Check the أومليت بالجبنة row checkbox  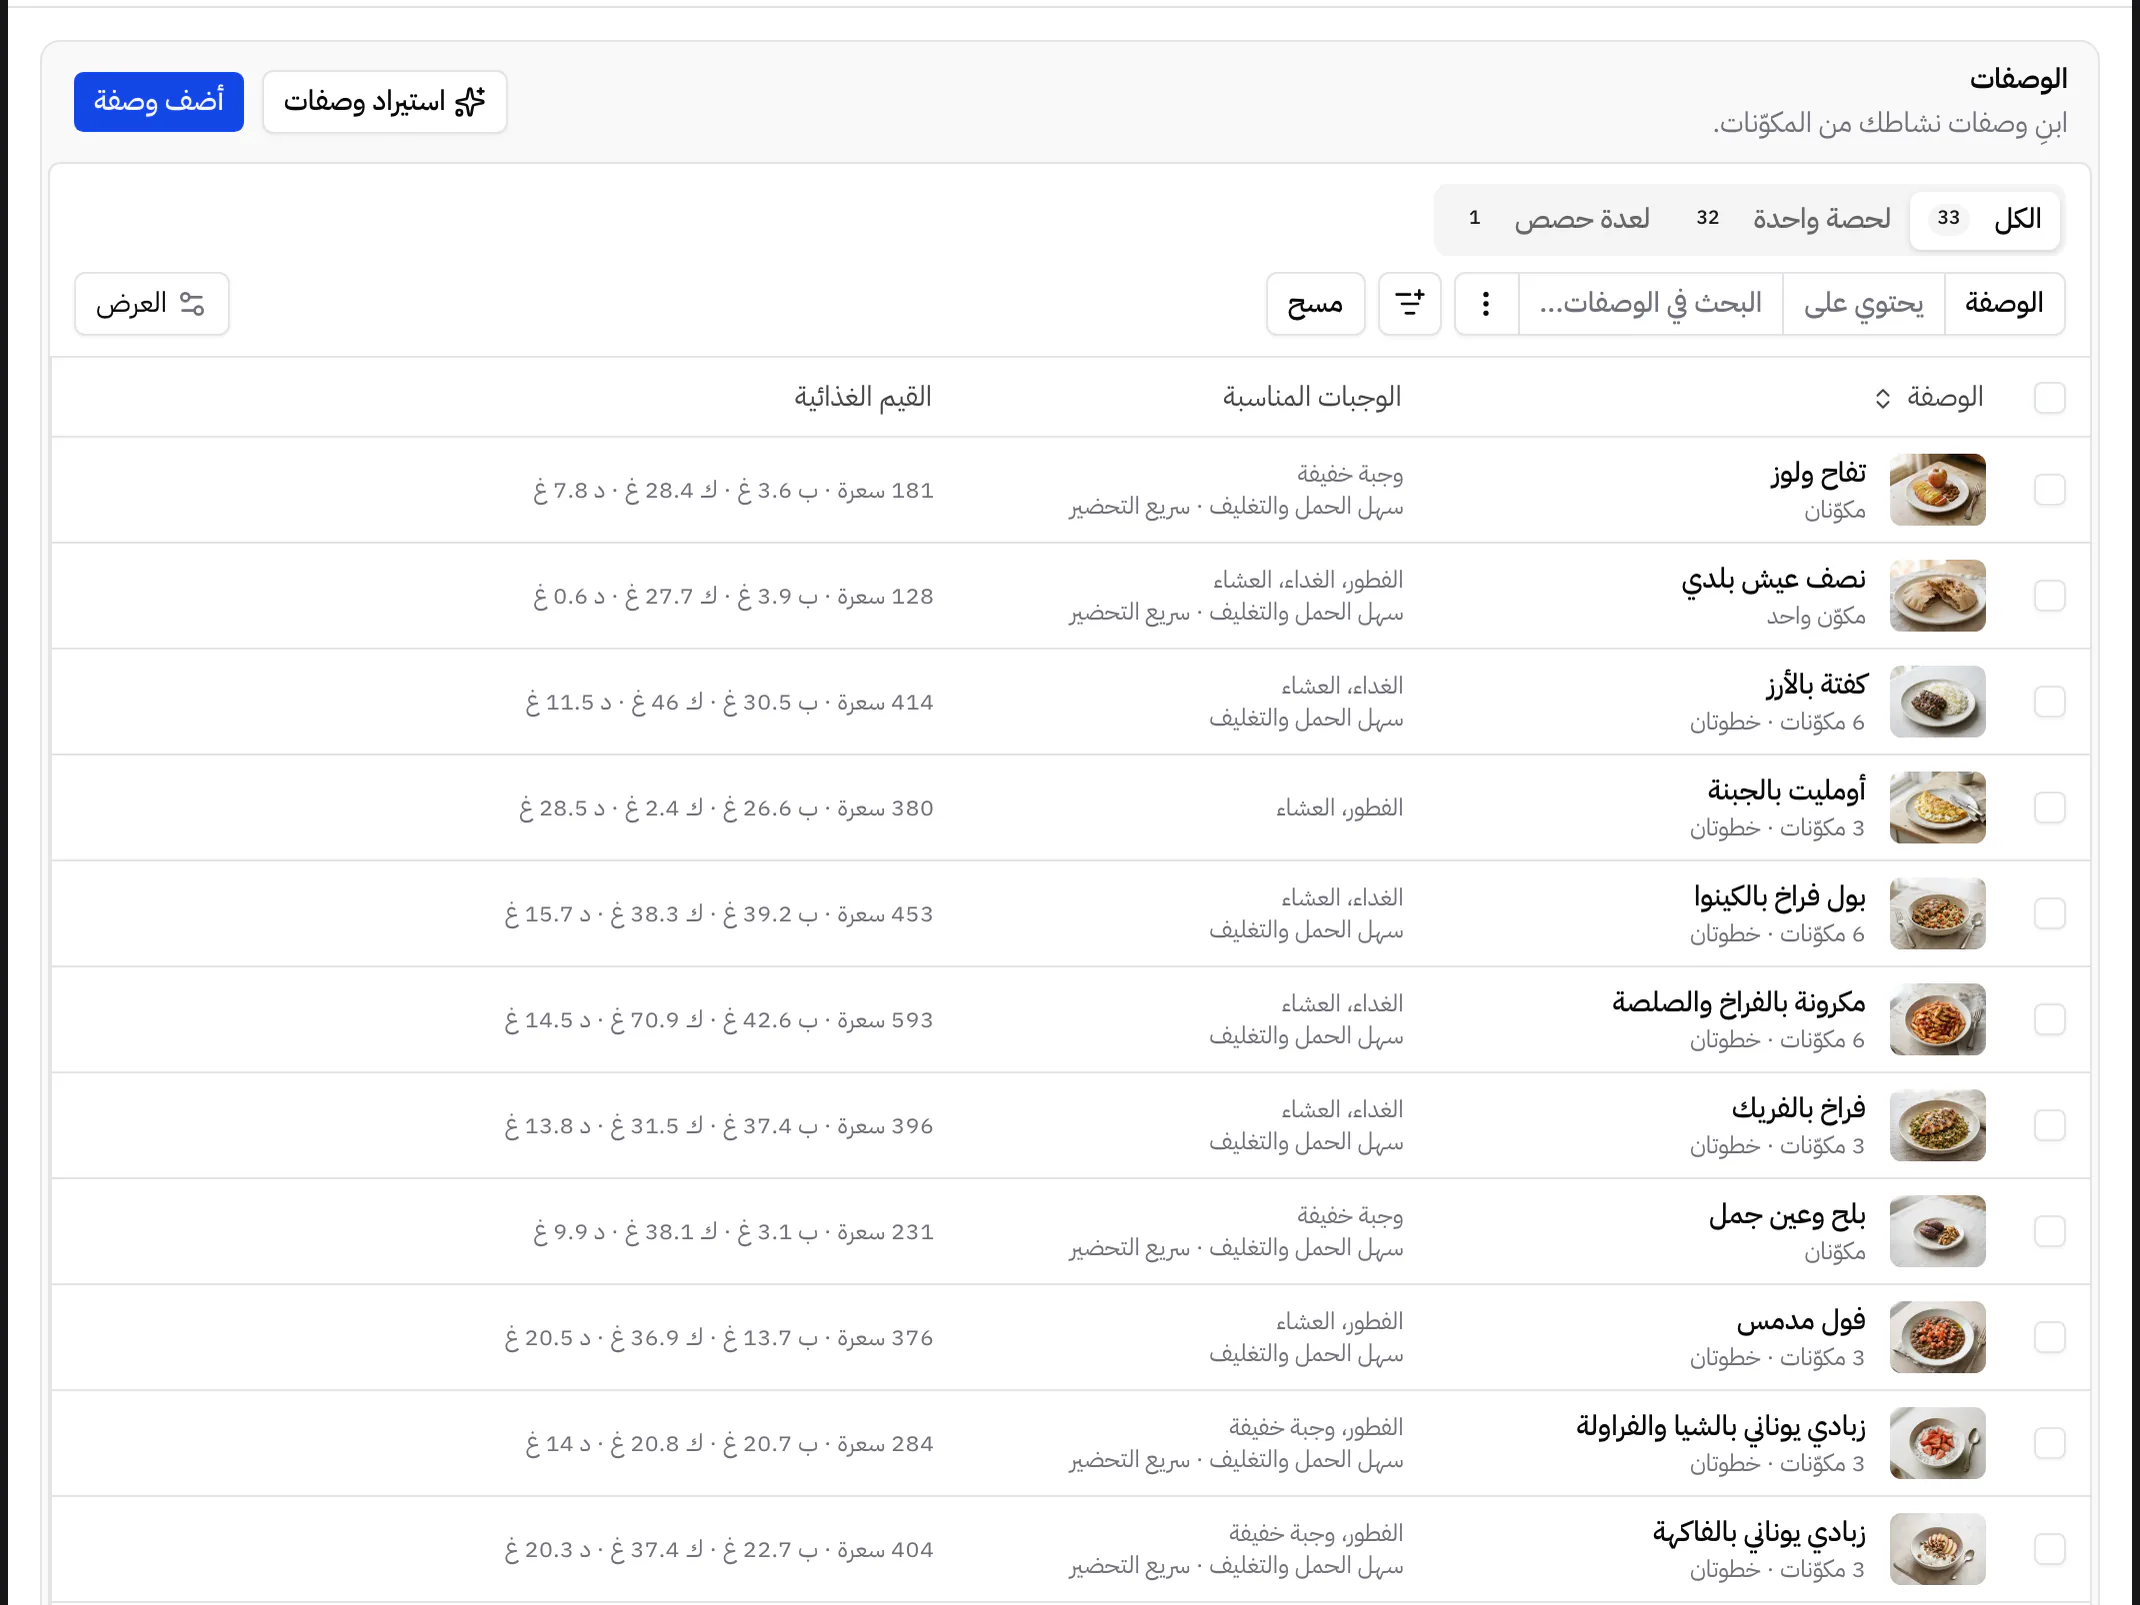pyautogui.click(x=2050, y=808)
